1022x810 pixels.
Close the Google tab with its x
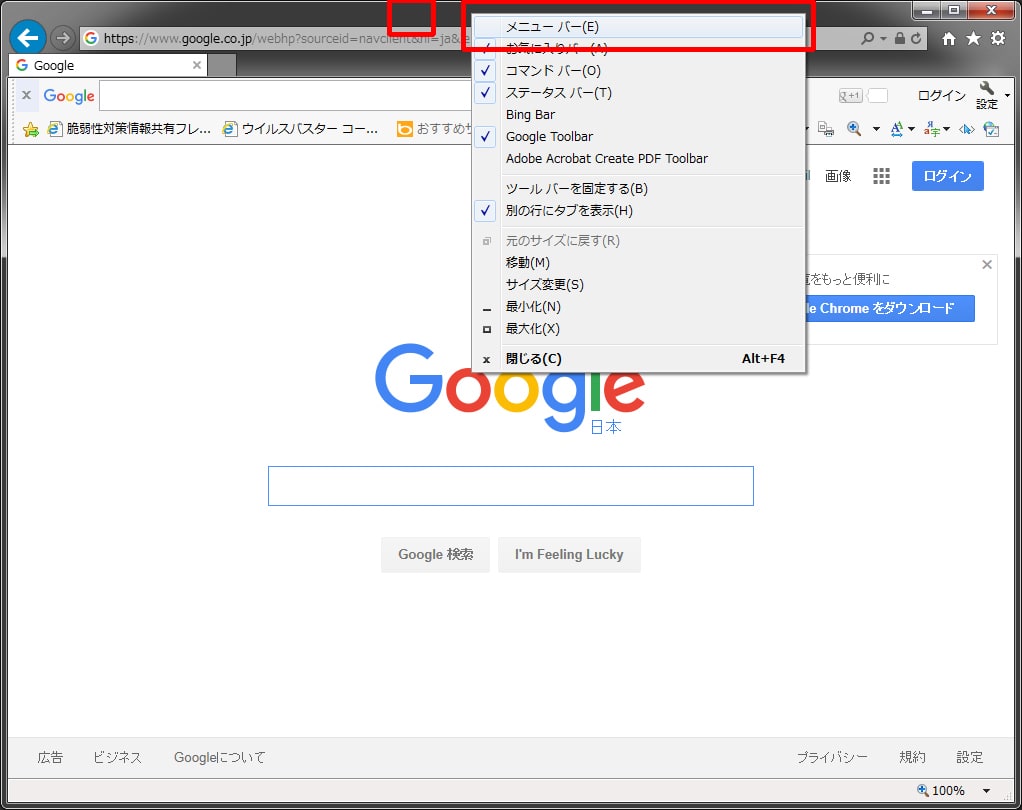point(197,65)
